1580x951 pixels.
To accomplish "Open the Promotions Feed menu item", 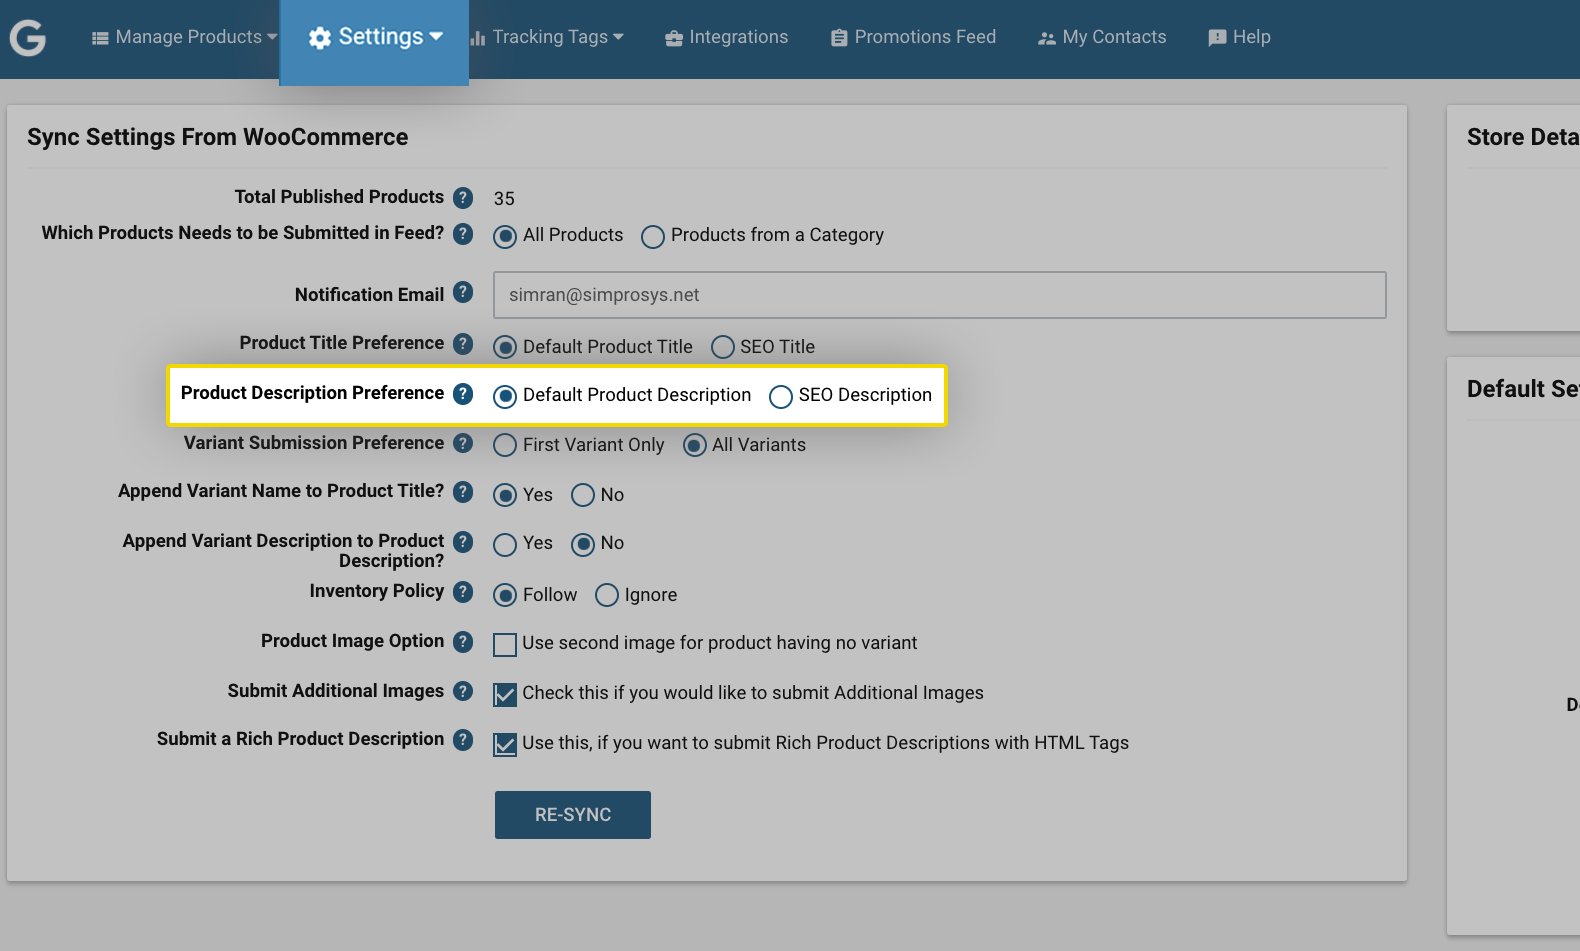I will click(914, 37).
